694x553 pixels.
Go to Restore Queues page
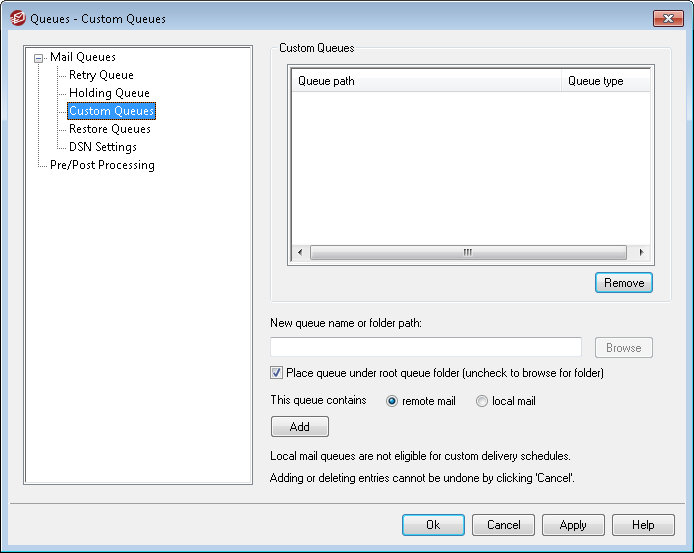pos(110,129)
